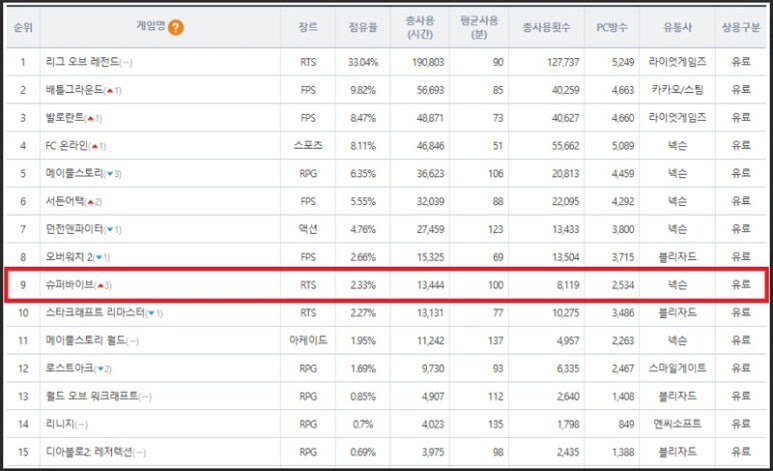
Task: Select the 카카오/스팀 publisher cell
Action: [677, 90]
